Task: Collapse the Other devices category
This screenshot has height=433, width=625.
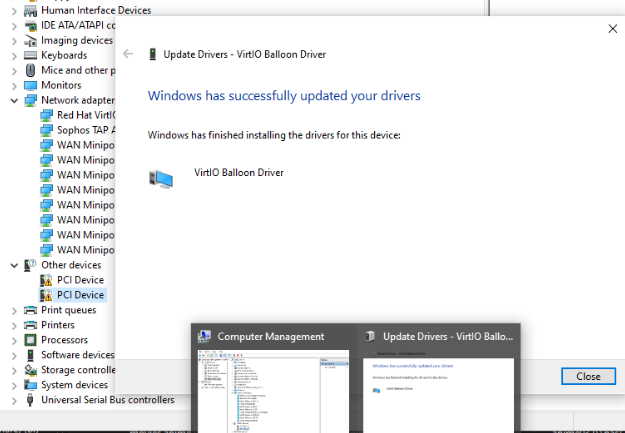Action: coord(14,265)
